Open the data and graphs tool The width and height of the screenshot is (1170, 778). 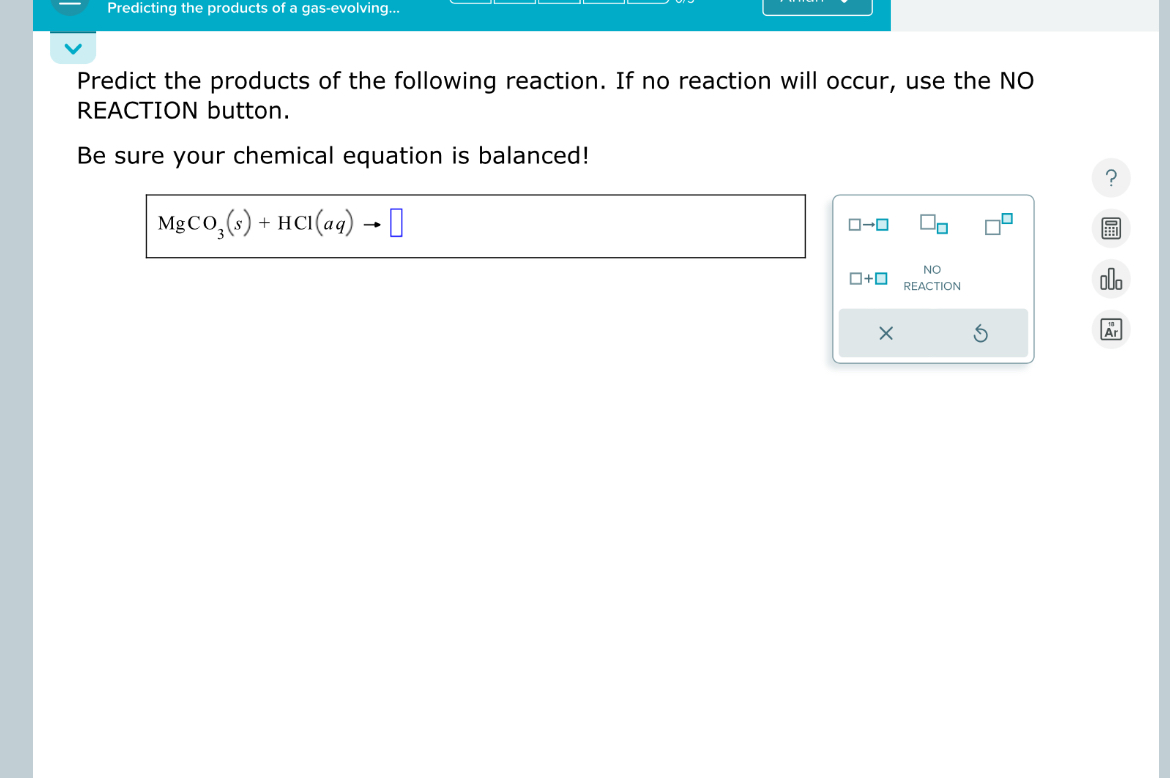tap(1110, 279)
